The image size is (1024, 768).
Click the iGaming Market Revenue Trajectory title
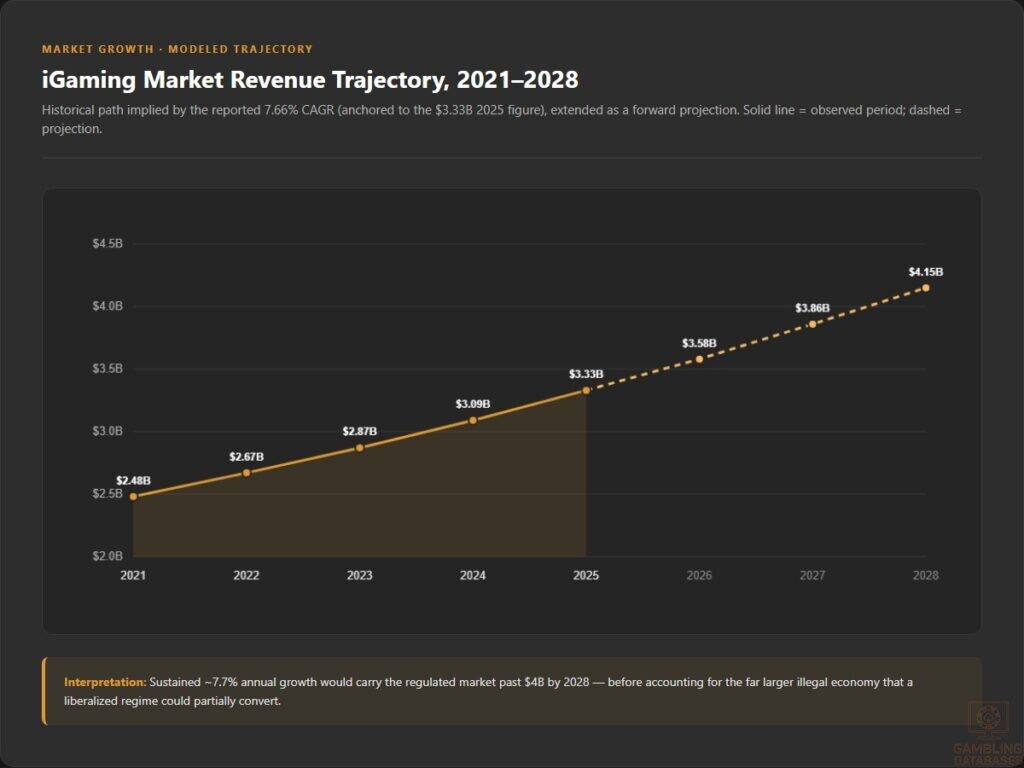click(310, 80)
